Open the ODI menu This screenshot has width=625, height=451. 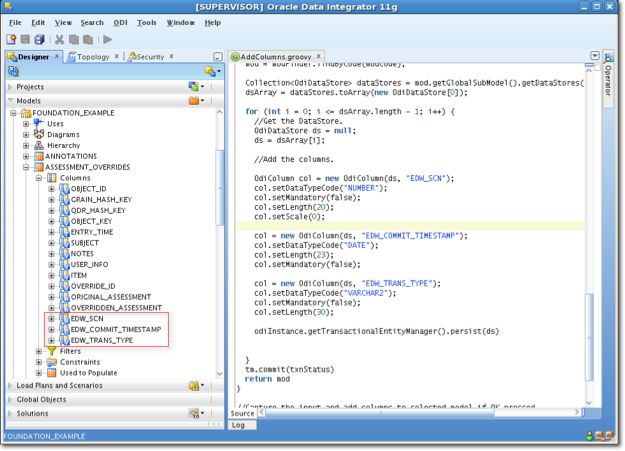(120, 23)
